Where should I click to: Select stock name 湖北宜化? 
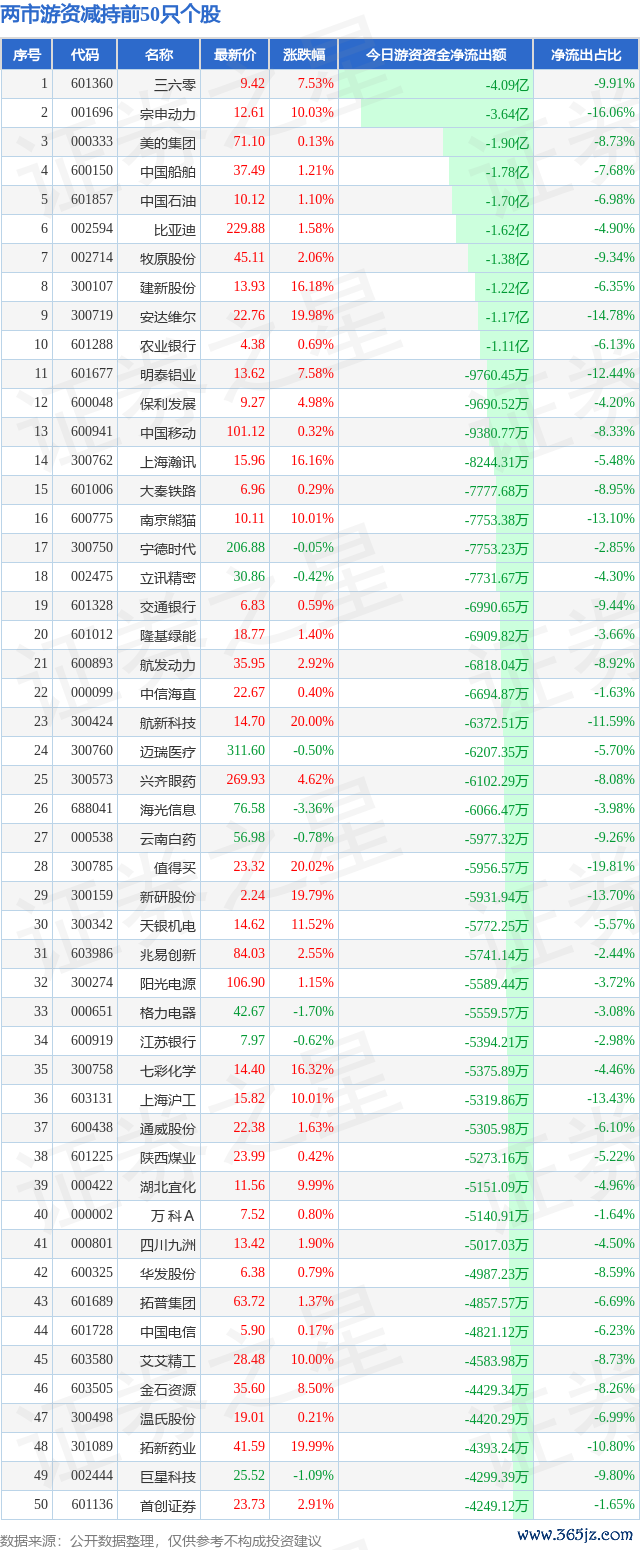(x=168, y=1186)
